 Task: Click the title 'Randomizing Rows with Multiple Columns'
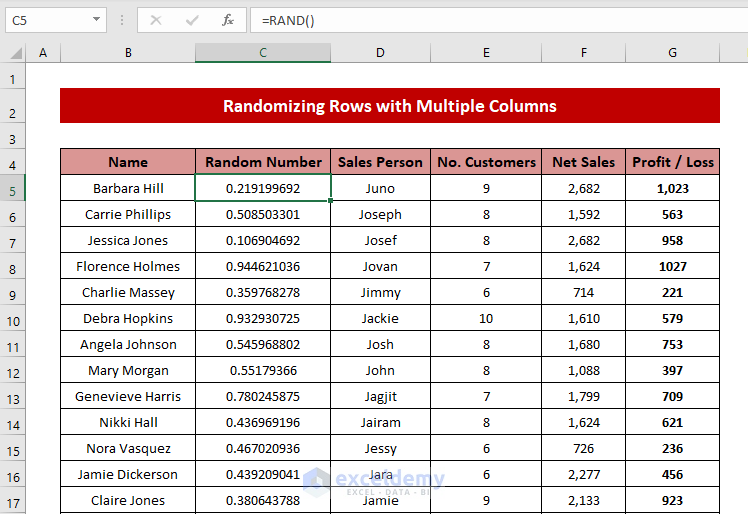coord(390,105)
